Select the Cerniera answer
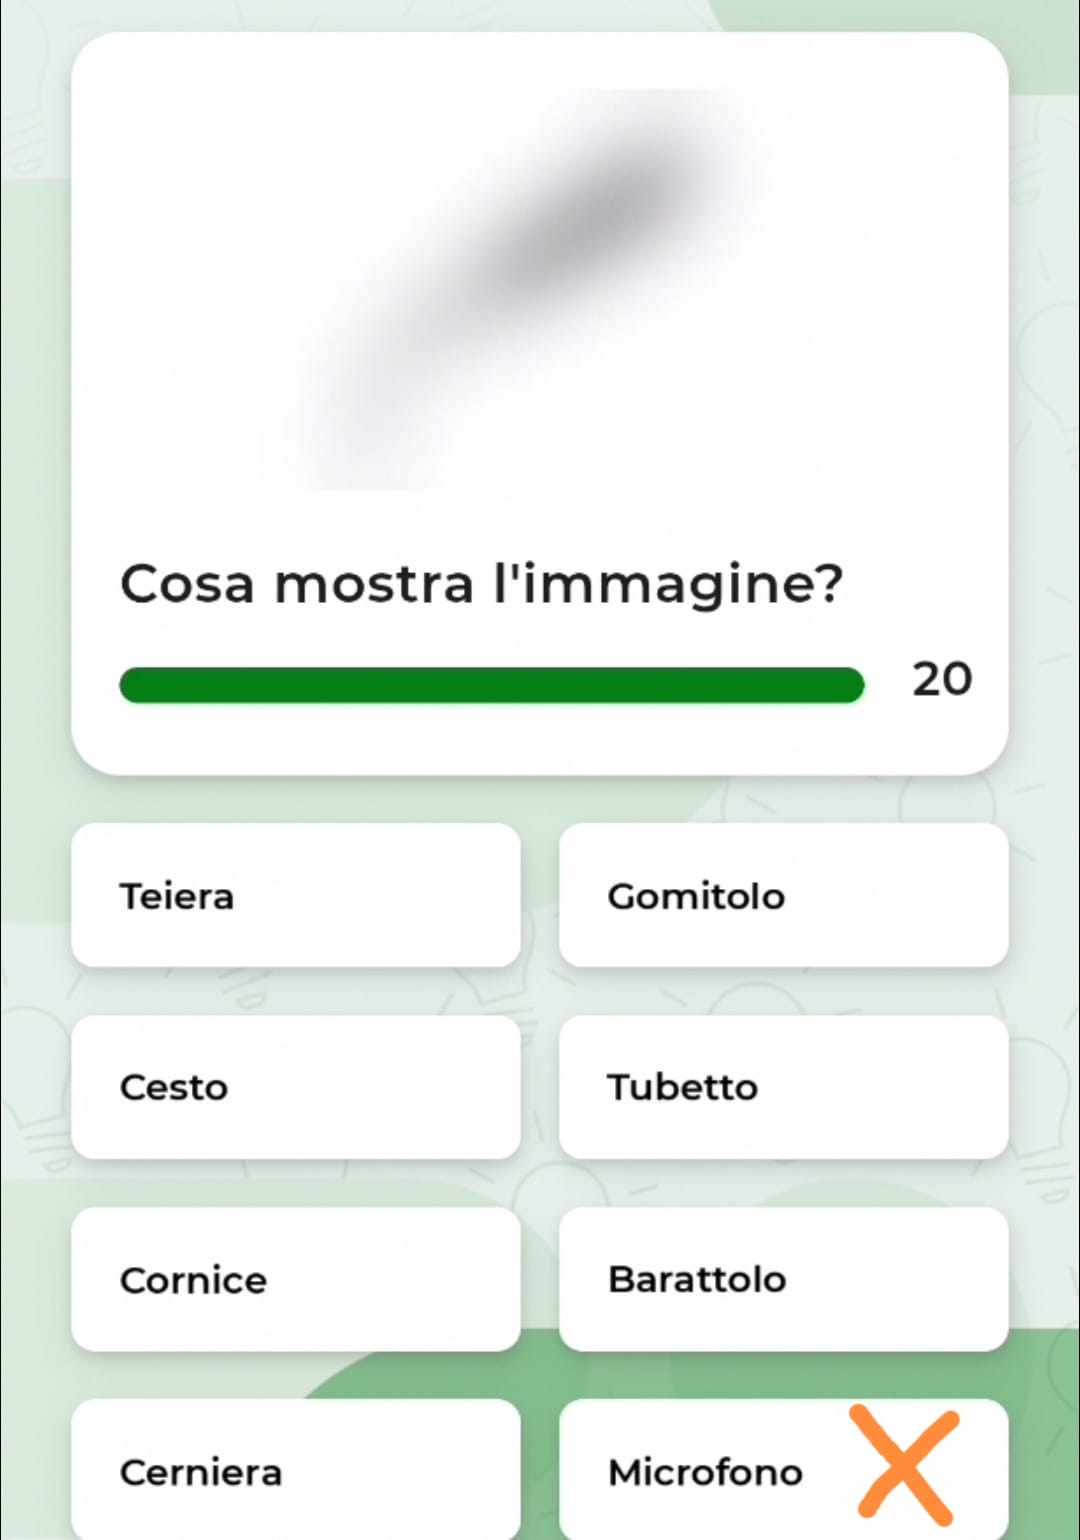The width and height of the screenshot is (1080, 1540). (296, 1470)
